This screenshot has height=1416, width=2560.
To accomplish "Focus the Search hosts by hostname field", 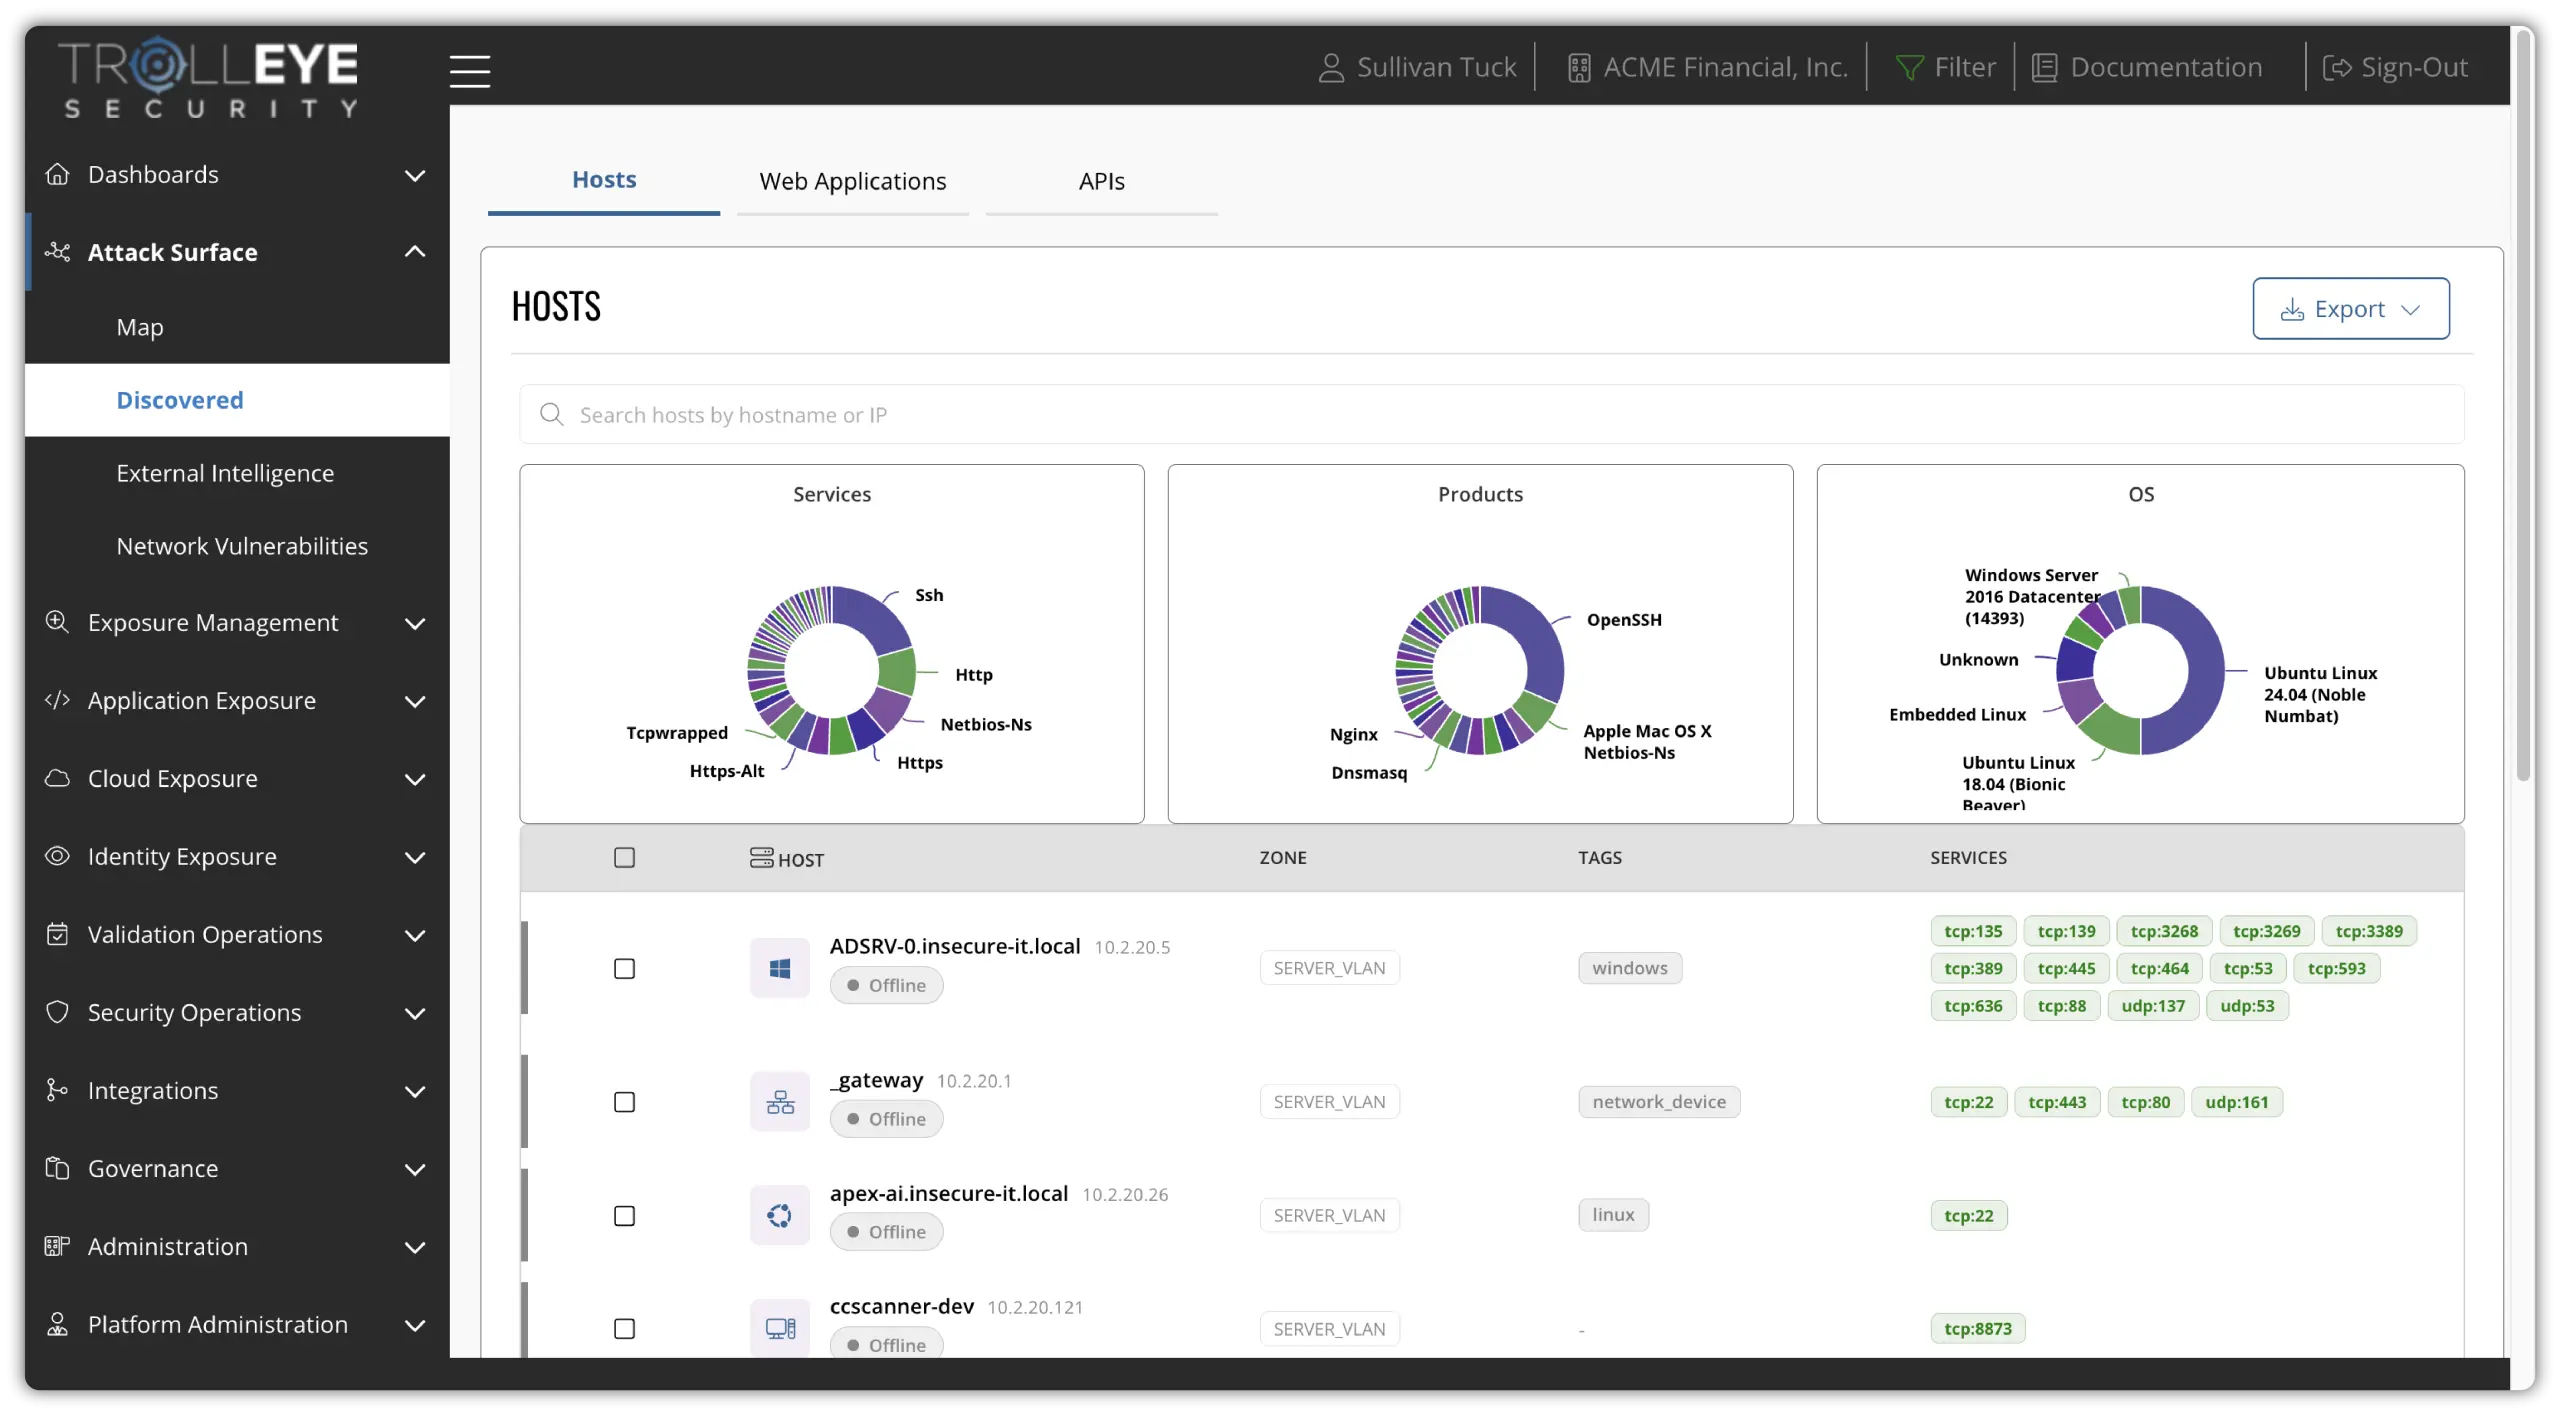I will (1491, 414).
